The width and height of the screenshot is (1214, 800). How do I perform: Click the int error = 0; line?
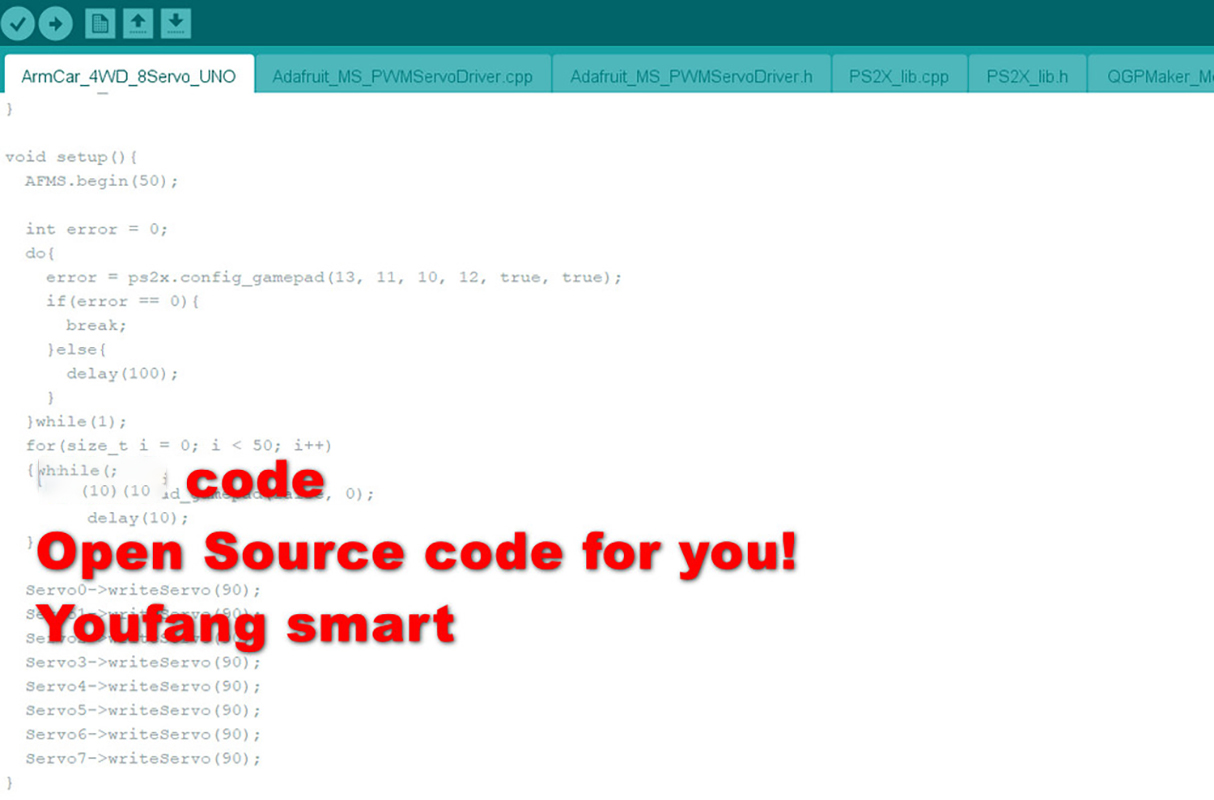pos(97,229)
